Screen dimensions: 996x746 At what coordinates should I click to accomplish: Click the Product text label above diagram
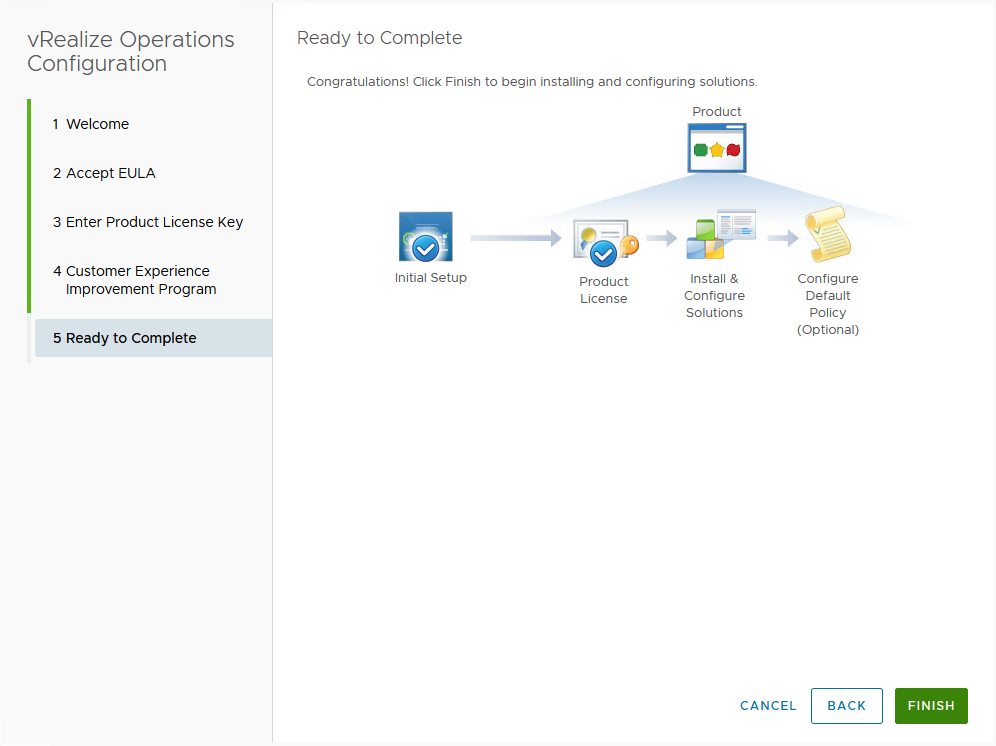coord(717,111)
